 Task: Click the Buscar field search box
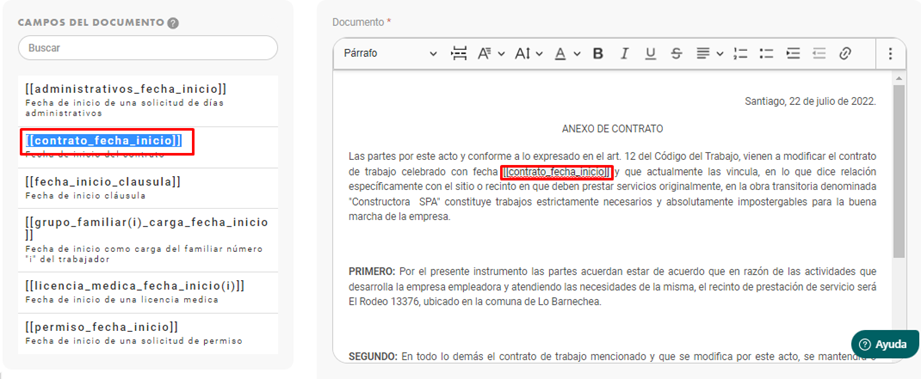tap(148, 48)
